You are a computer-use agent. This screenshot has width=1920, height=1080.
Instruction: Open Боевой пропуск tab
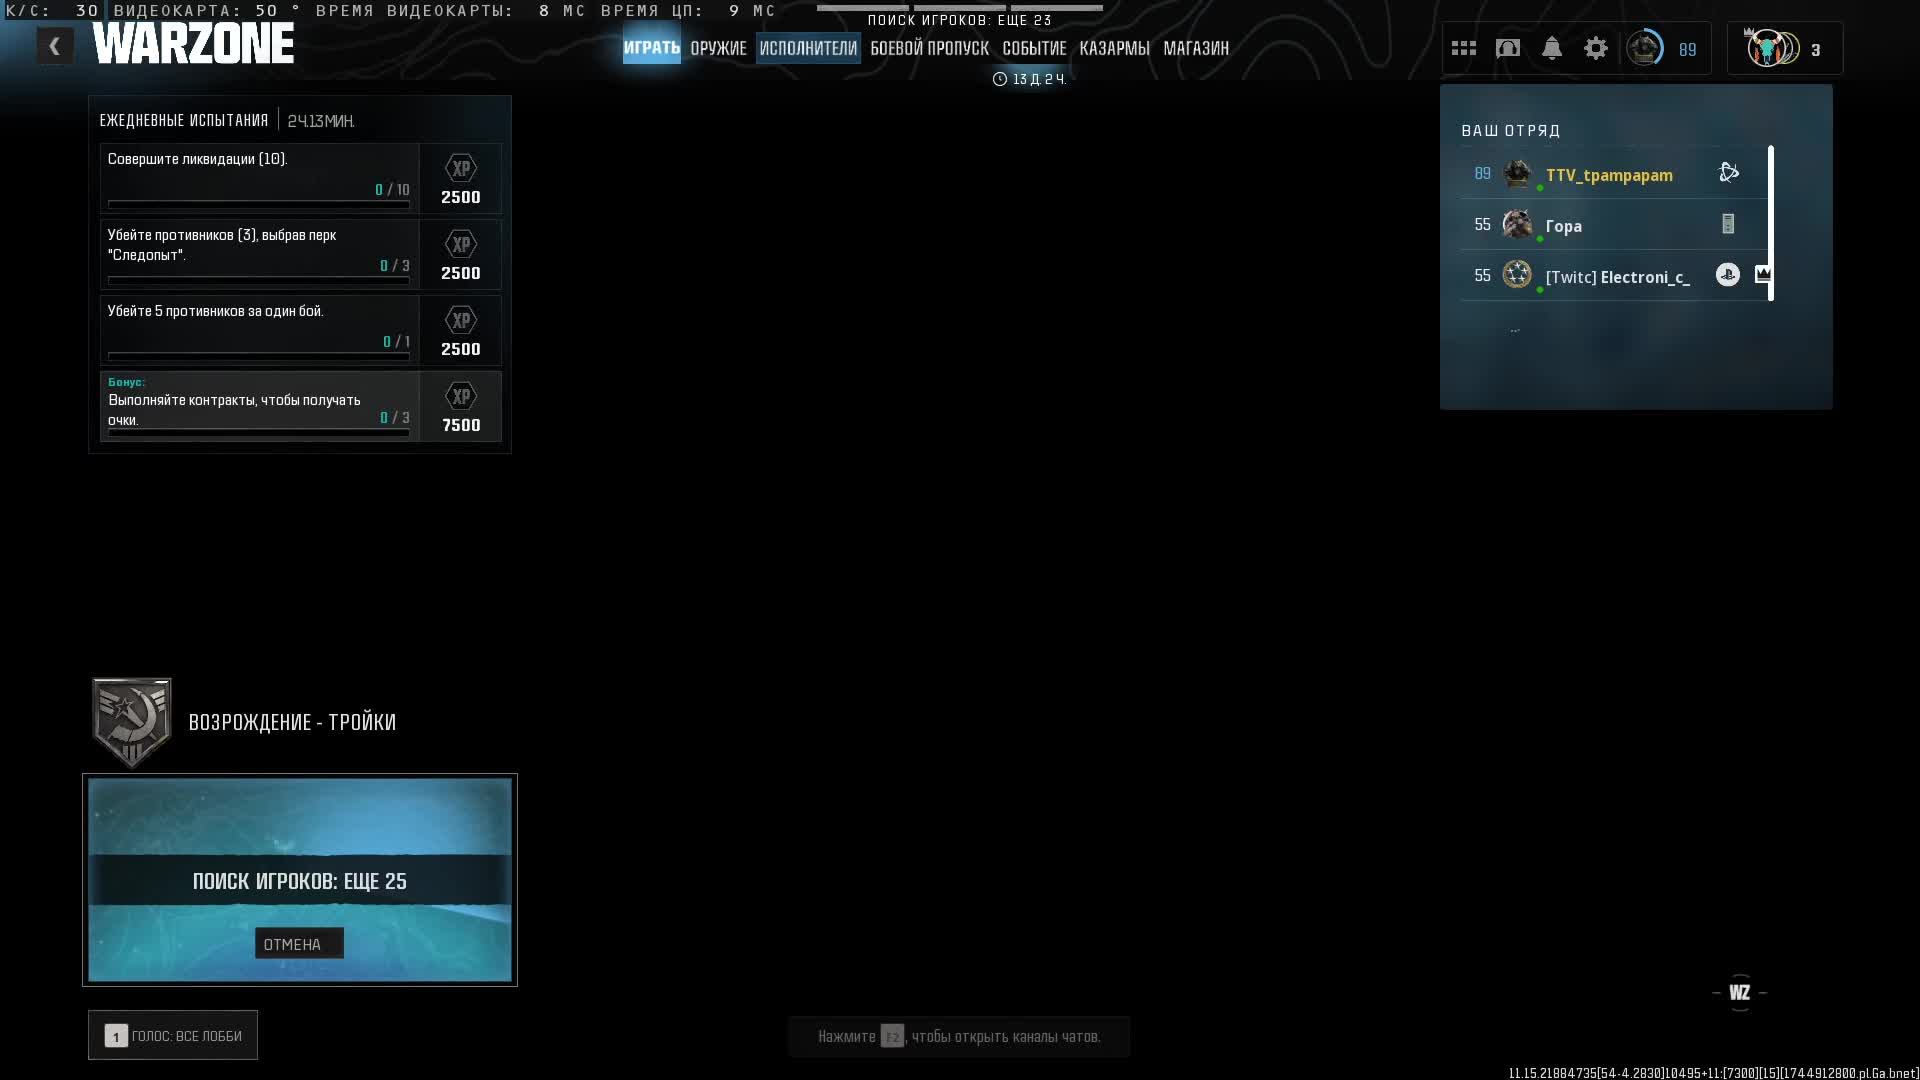(929, 48)
